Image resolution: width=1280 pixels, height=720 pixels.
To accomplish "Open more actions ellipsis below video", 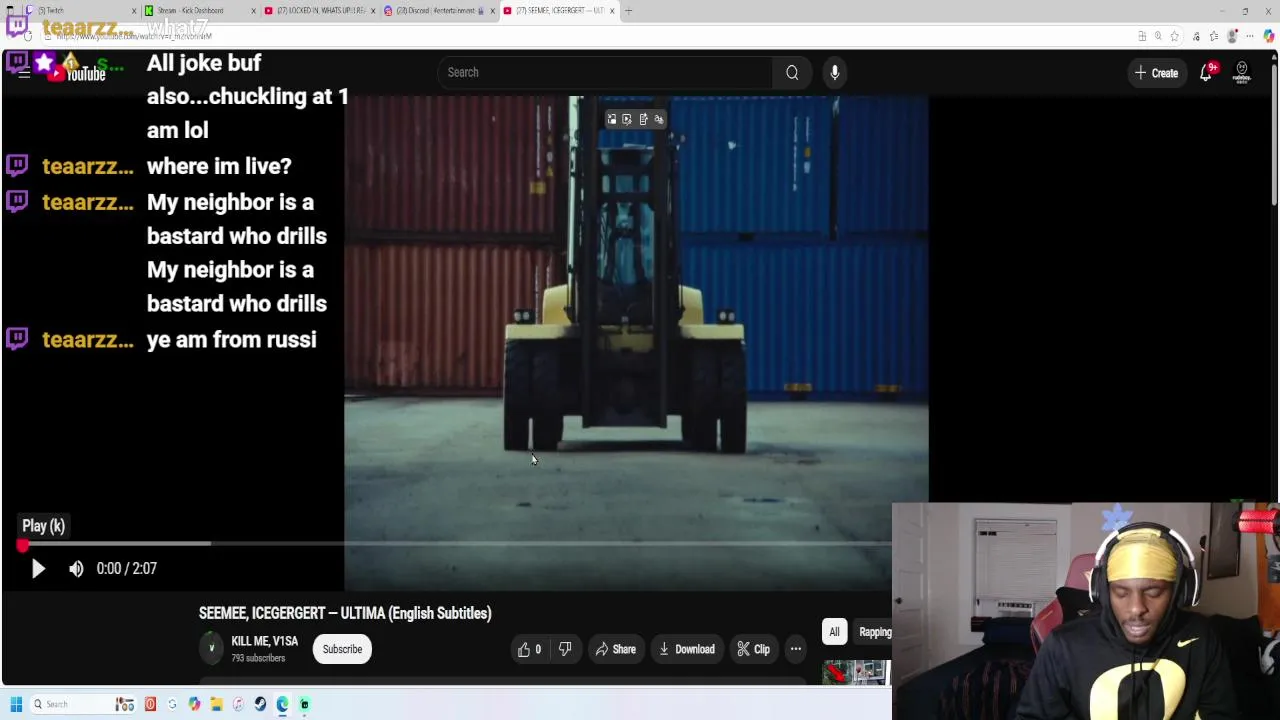I will tap(796, 649).
